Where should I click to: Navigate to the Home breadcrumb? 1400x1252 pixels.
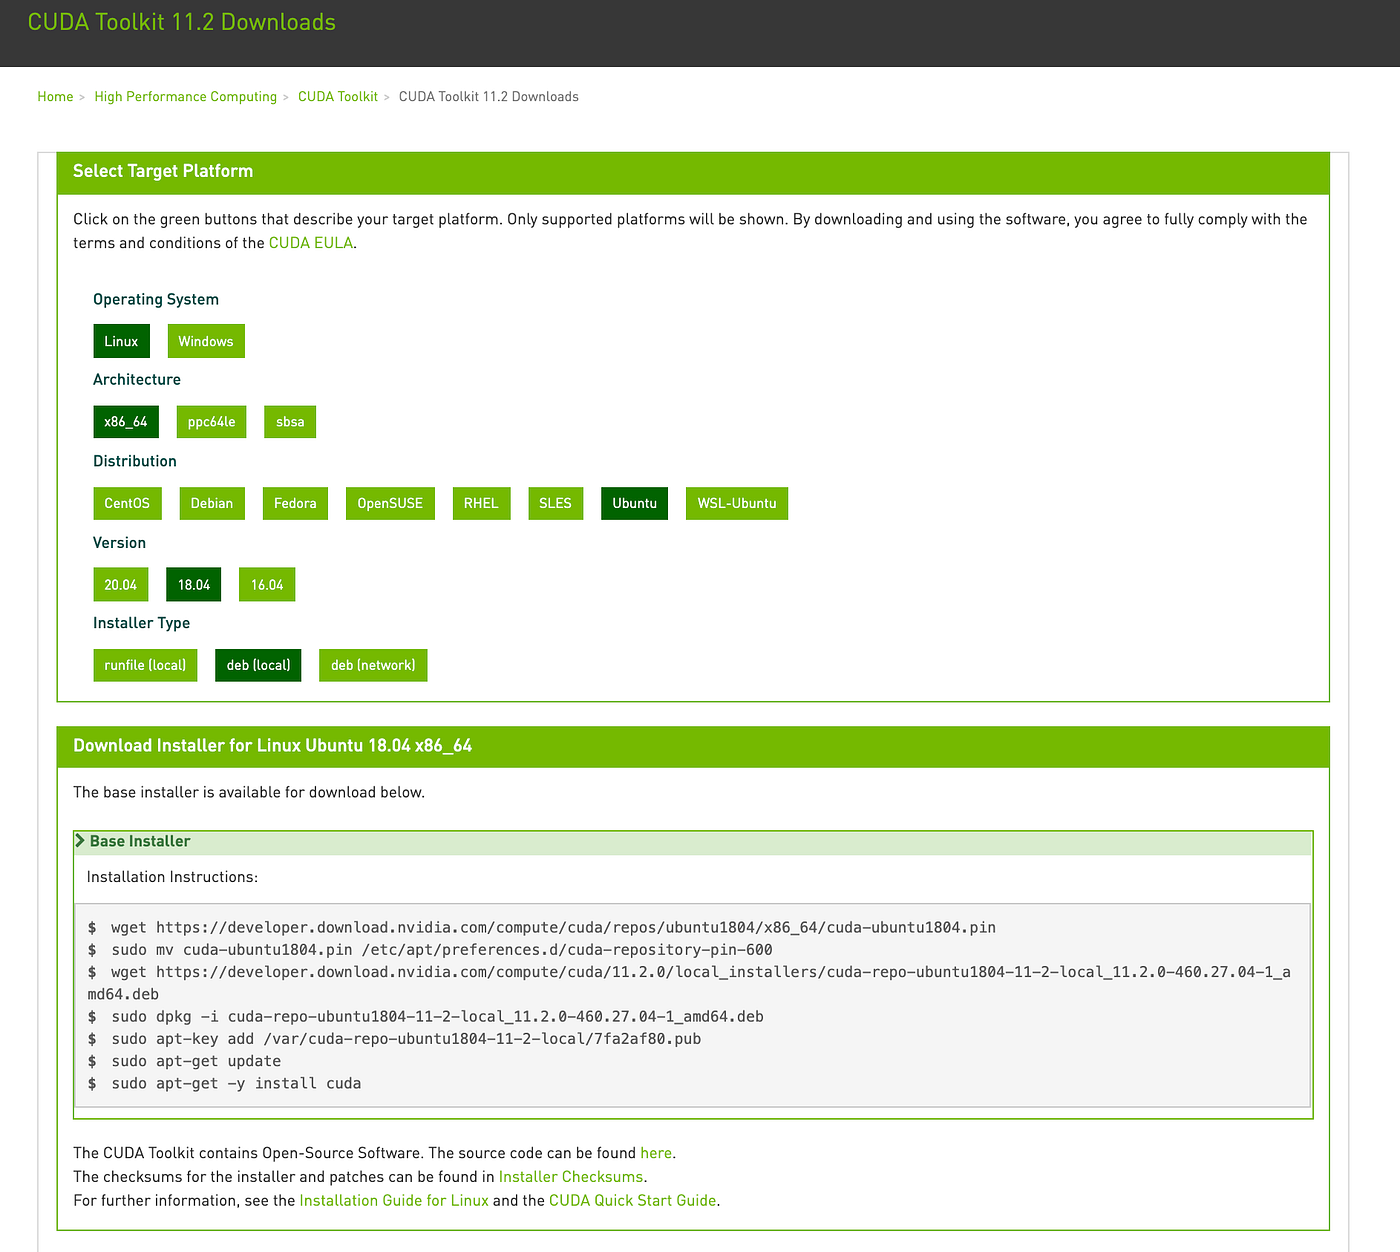click(55, 96)
